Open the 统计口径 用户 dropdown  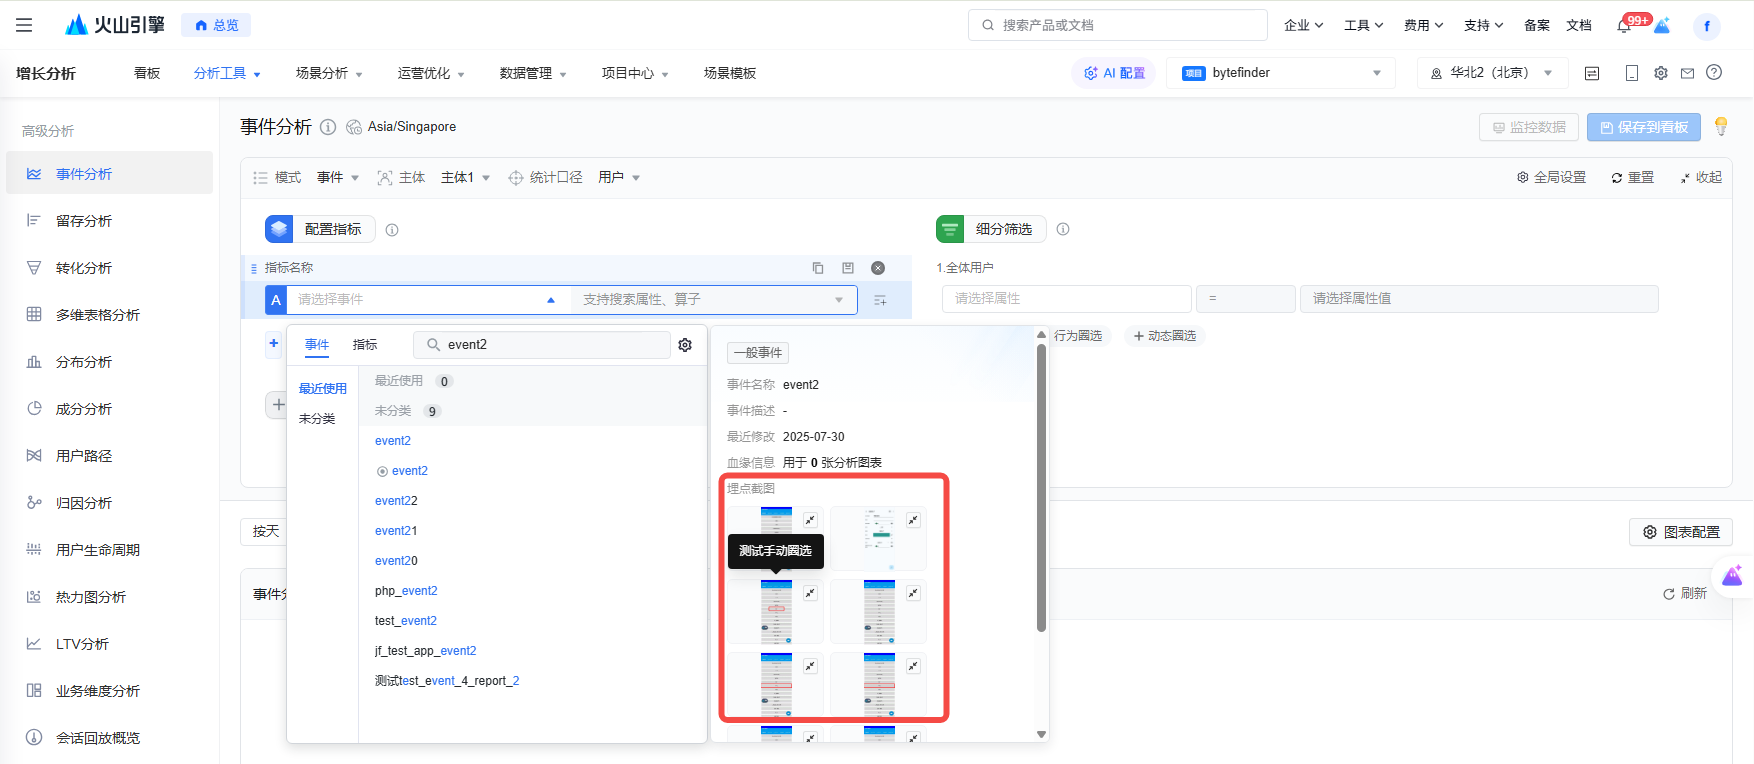pyautogui.click(x=618, y=178)
